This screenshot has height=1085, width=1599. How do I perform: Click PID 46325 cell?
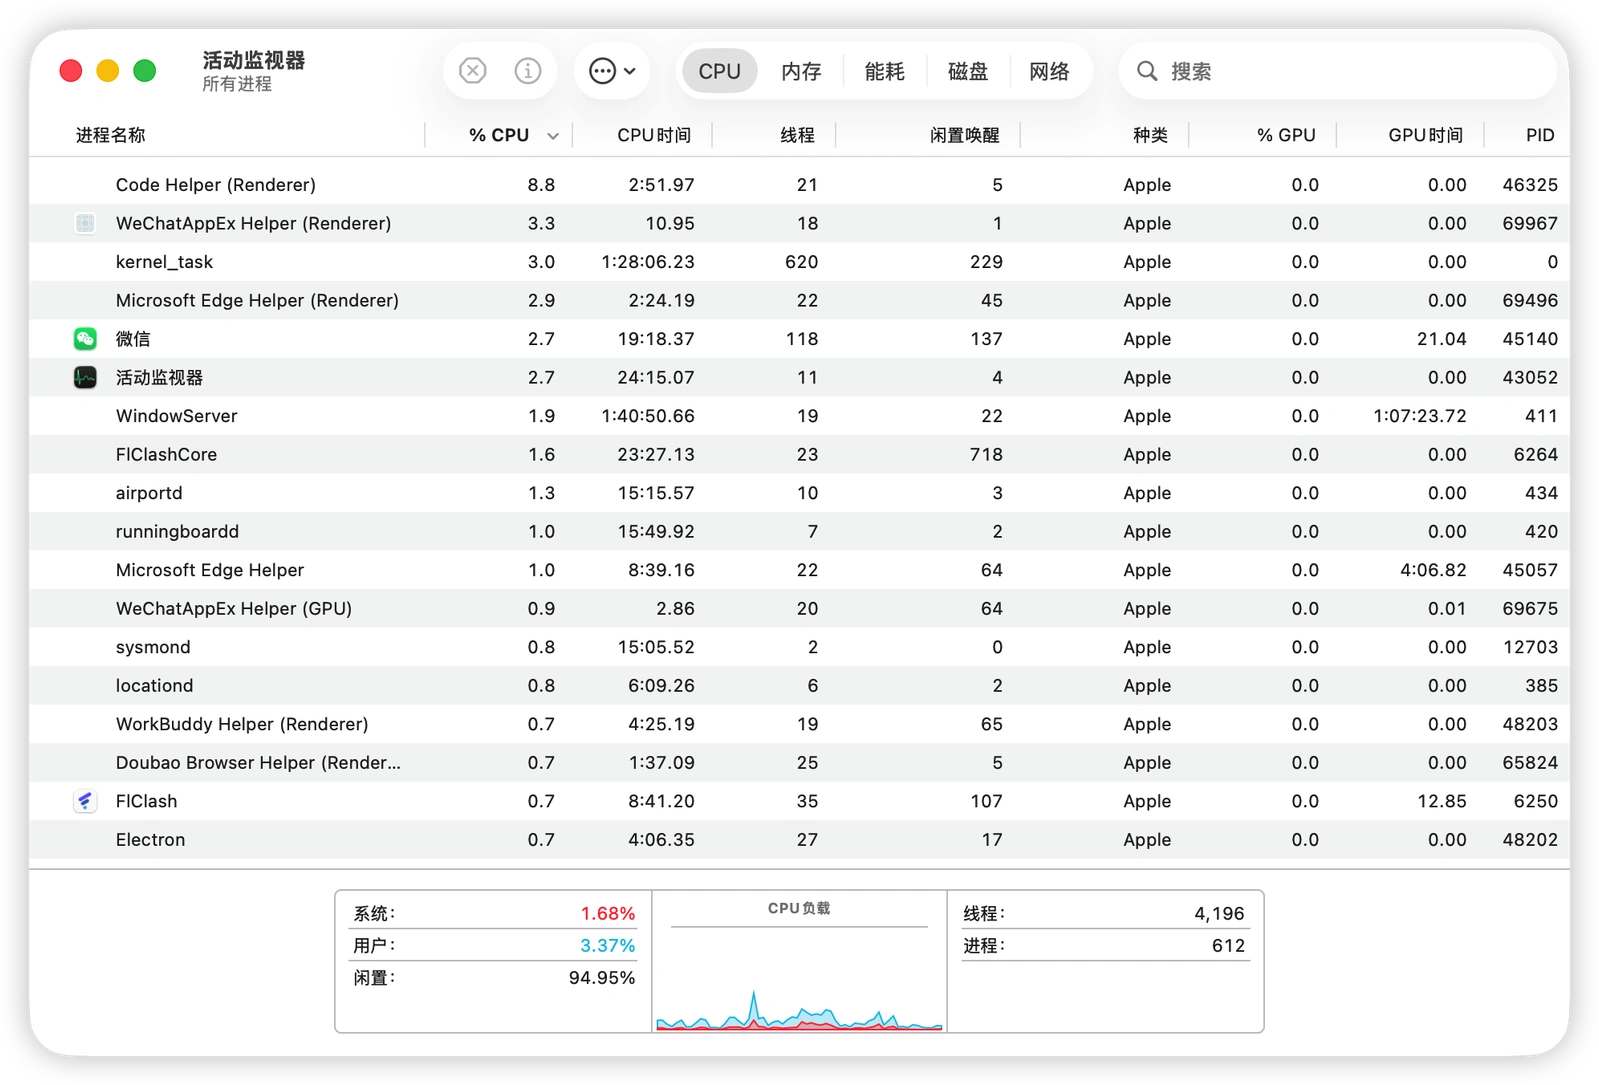click(1530, 185)
